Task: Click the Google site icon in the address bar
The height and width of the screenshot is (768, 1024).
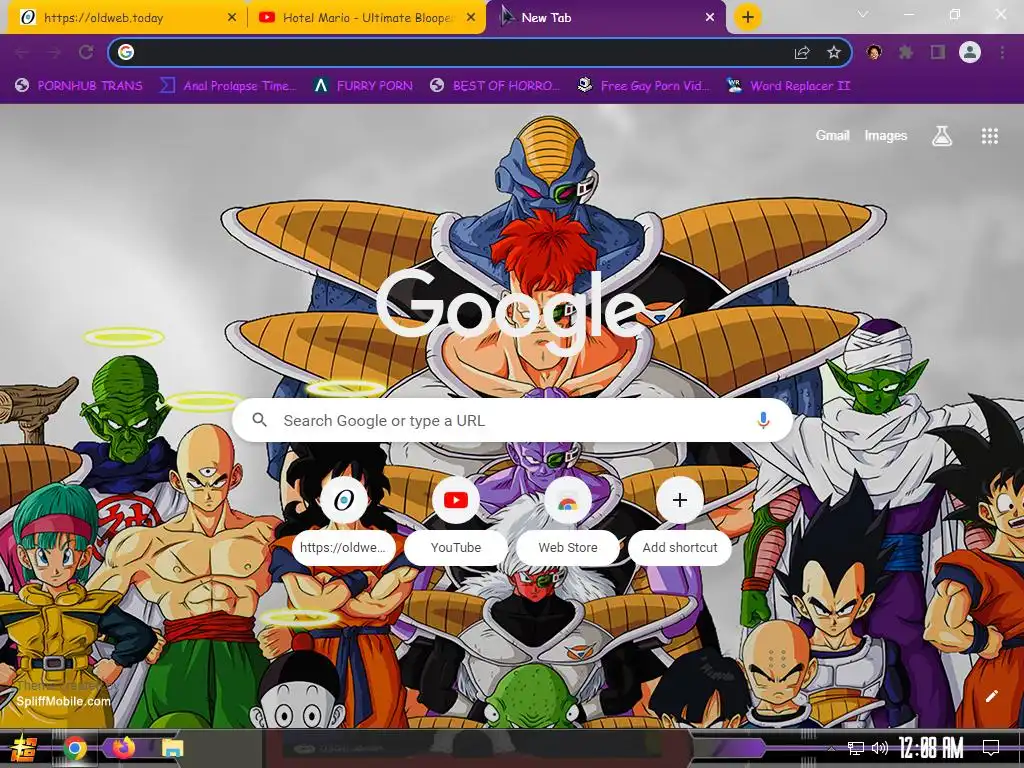Action: pyautogui.click(x=126, y=52)
